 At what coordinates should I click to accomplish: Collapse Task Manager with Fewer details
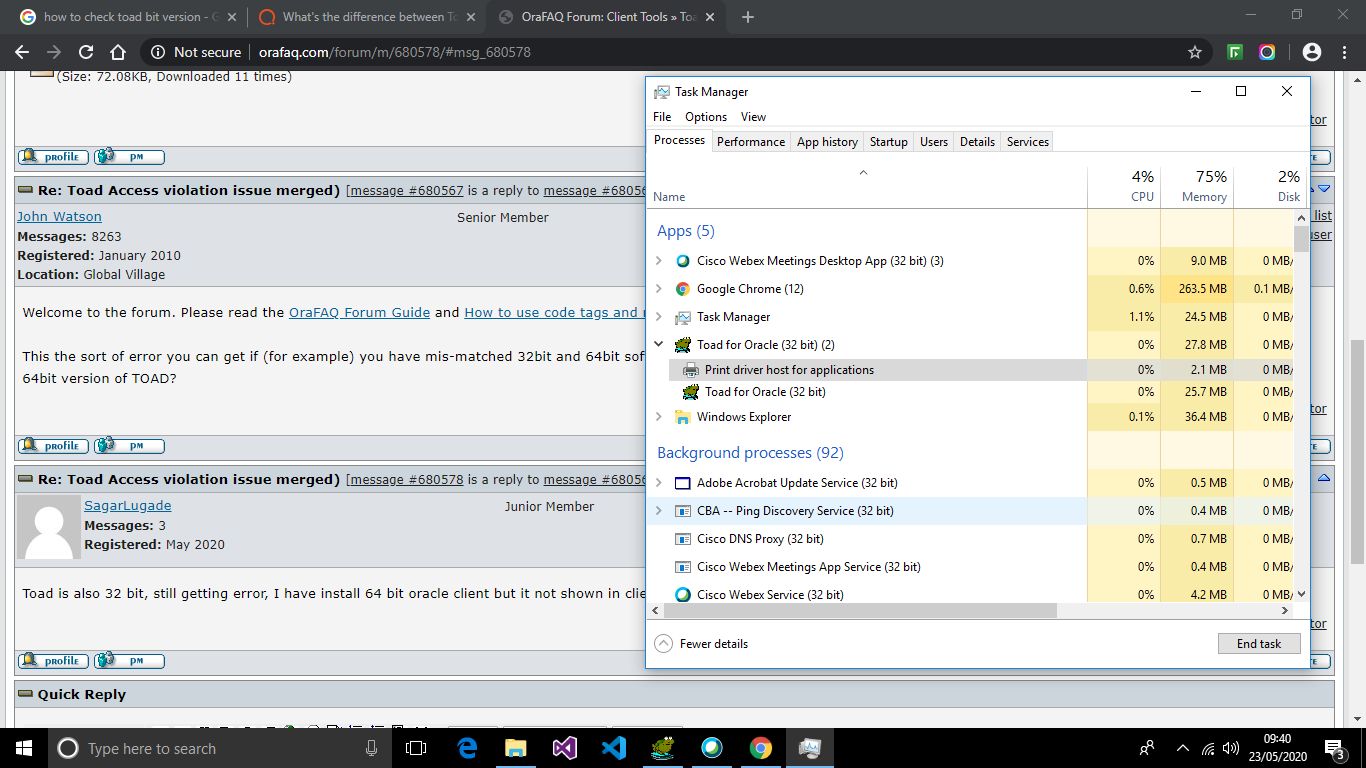[x=703, y=644]
